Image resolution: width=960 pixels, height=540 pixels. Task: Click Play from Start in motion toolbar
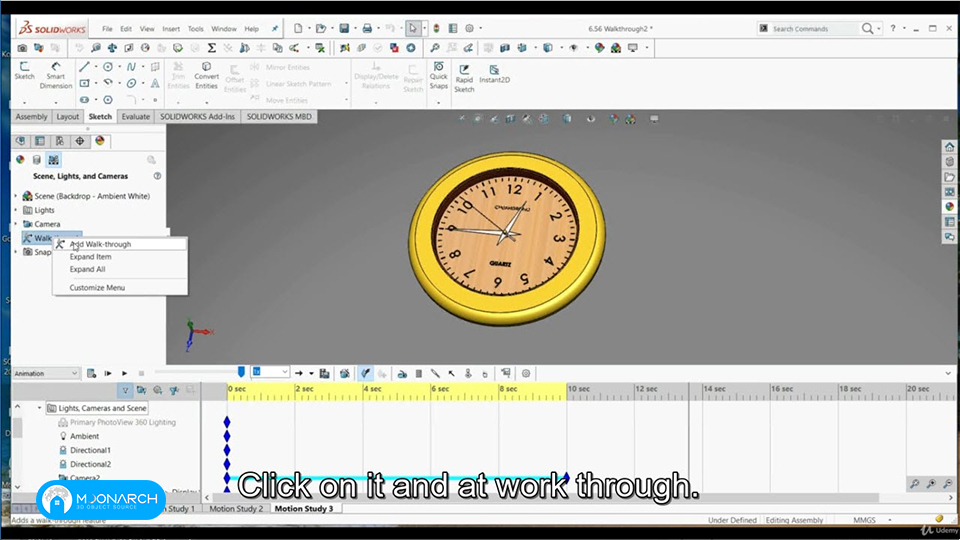pyautogui.click(x=108, y=373)
